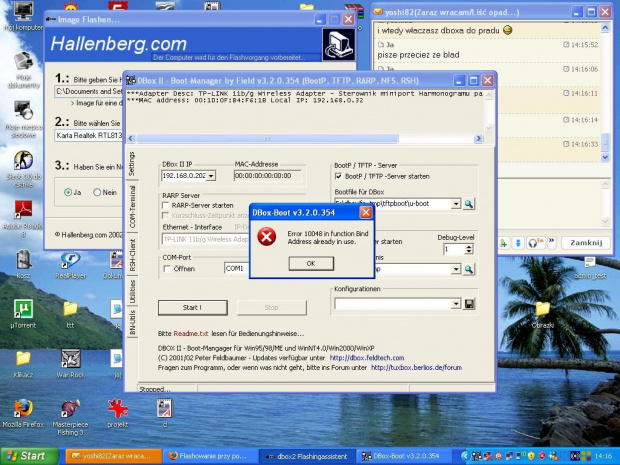
Task: Click the magnifier icon next to the directory field
Action: pos(469,270)
